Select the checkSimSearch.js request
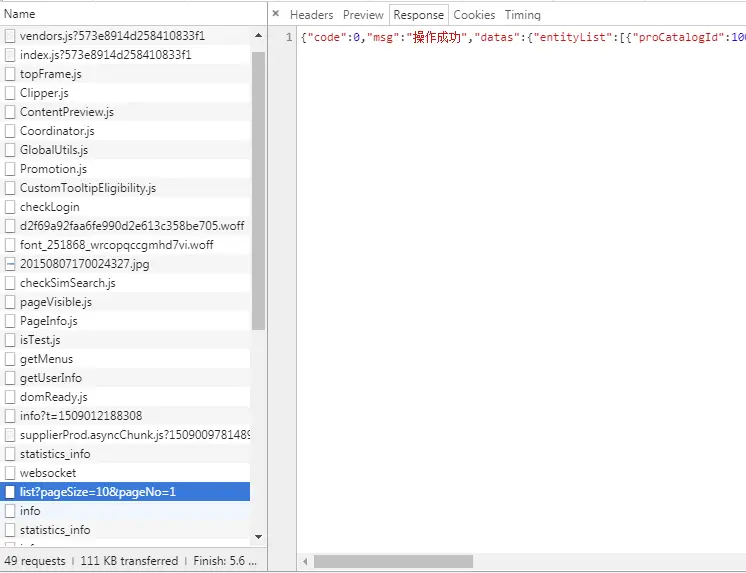 125,283
